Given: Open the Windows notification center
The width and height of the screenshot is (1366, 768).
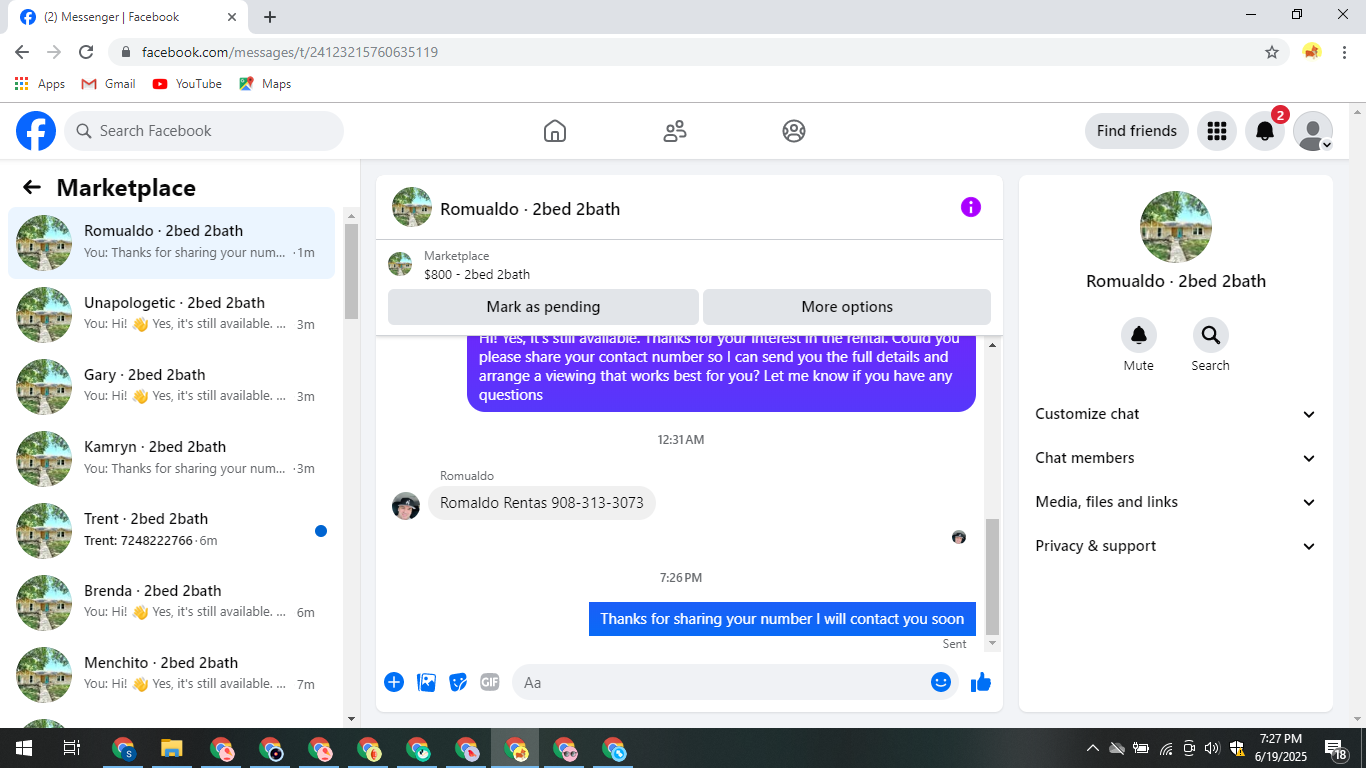Looking at the screenshot, I should pos(1336,748).
